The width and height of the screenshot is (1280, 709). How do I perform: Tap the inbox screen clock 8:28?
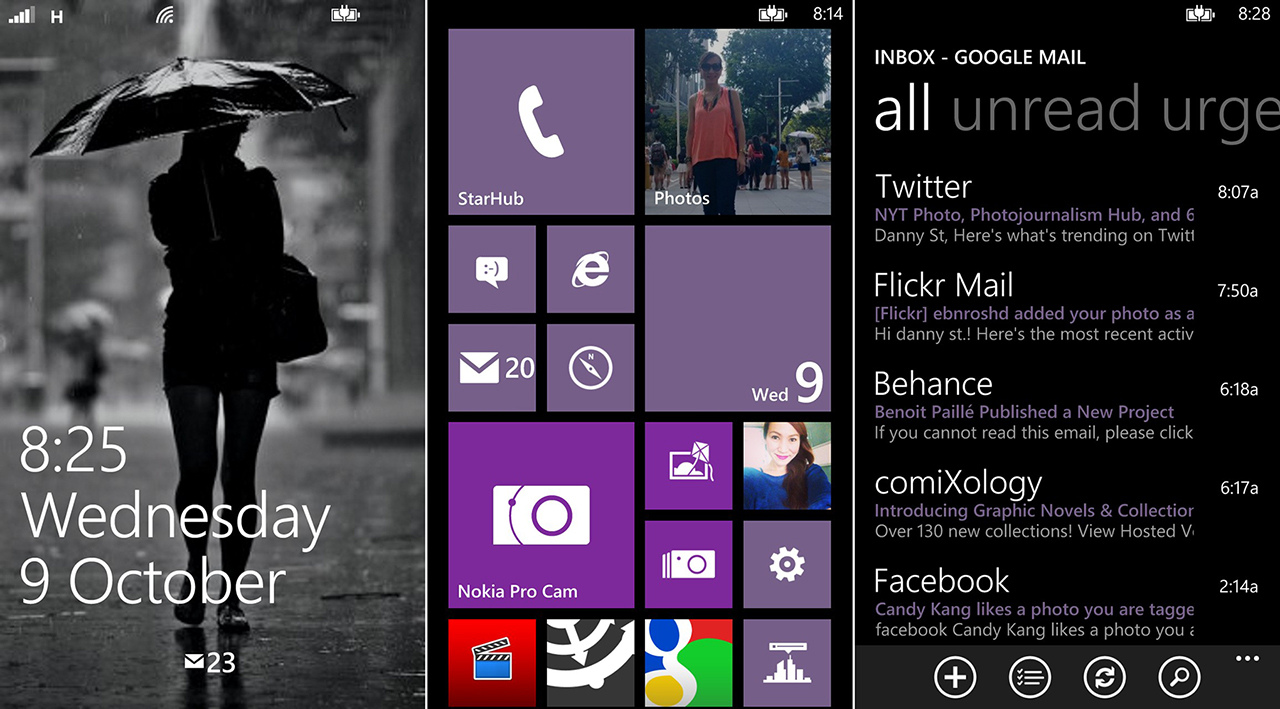coord(1254,15)
